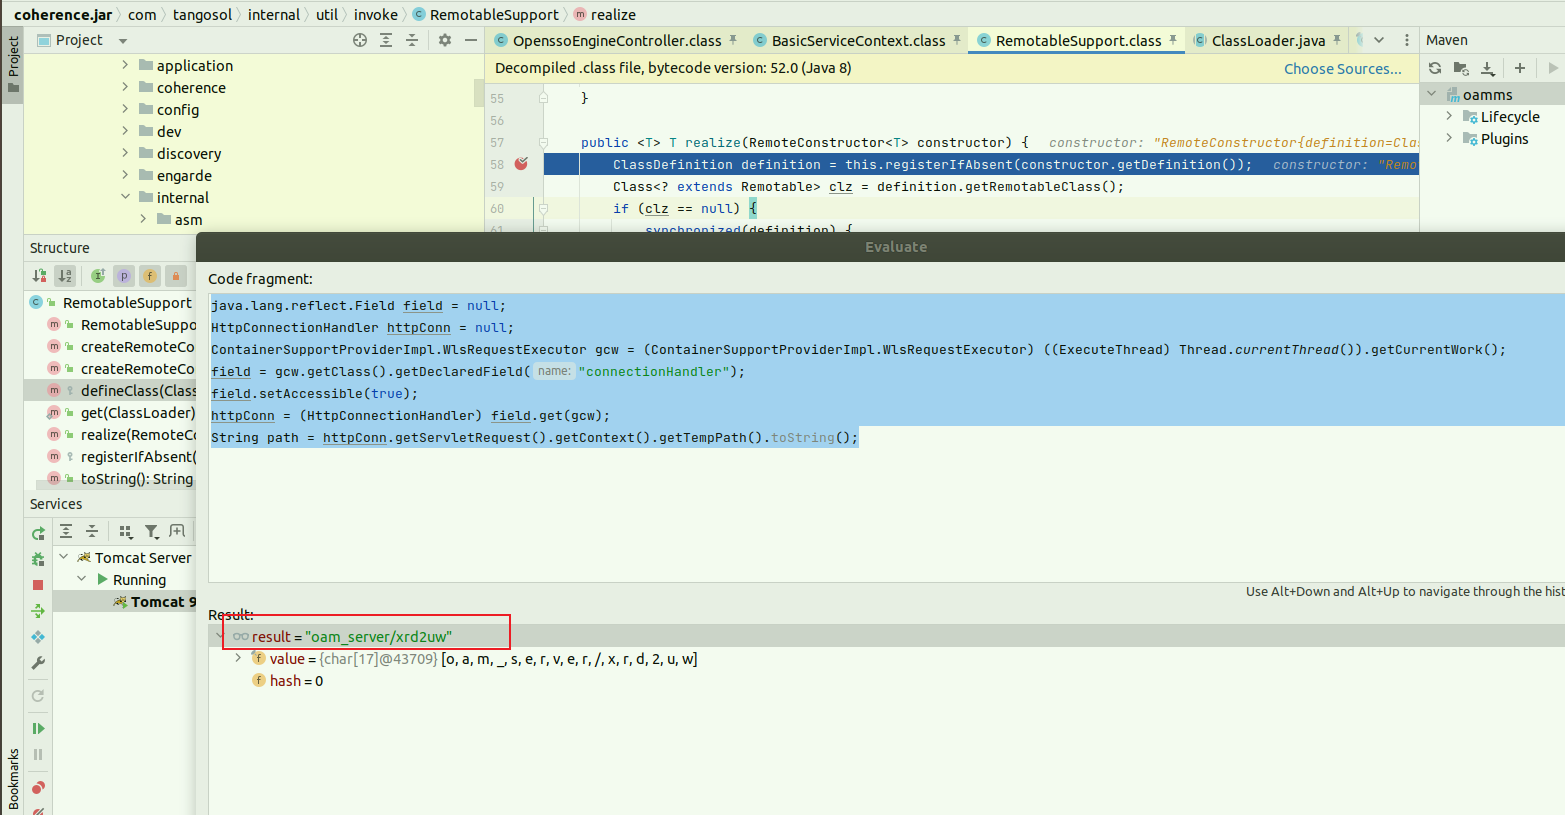Update the running Tomcat application
Image resolution: width=1565 pixels, height=815 pixels.
[38, 611]
